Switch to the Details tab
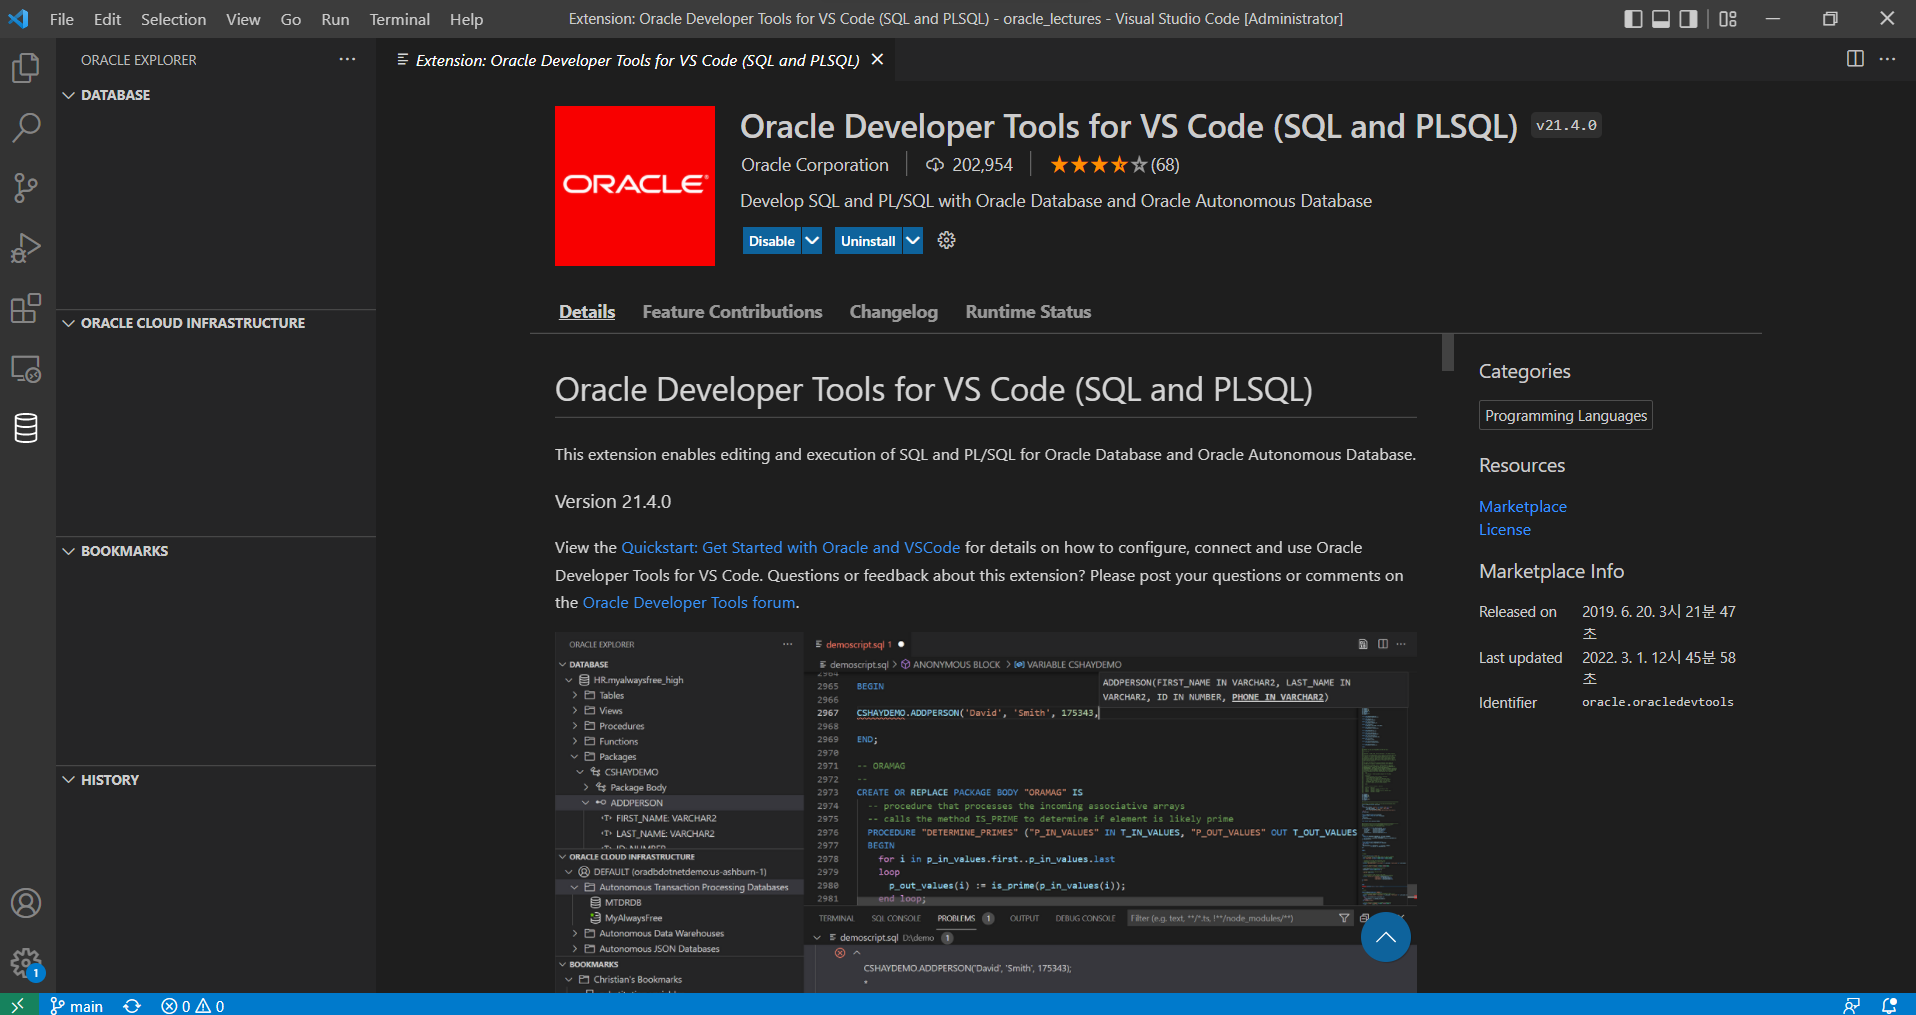This screenshot has width=1916, height=1015. click(587, 312)
